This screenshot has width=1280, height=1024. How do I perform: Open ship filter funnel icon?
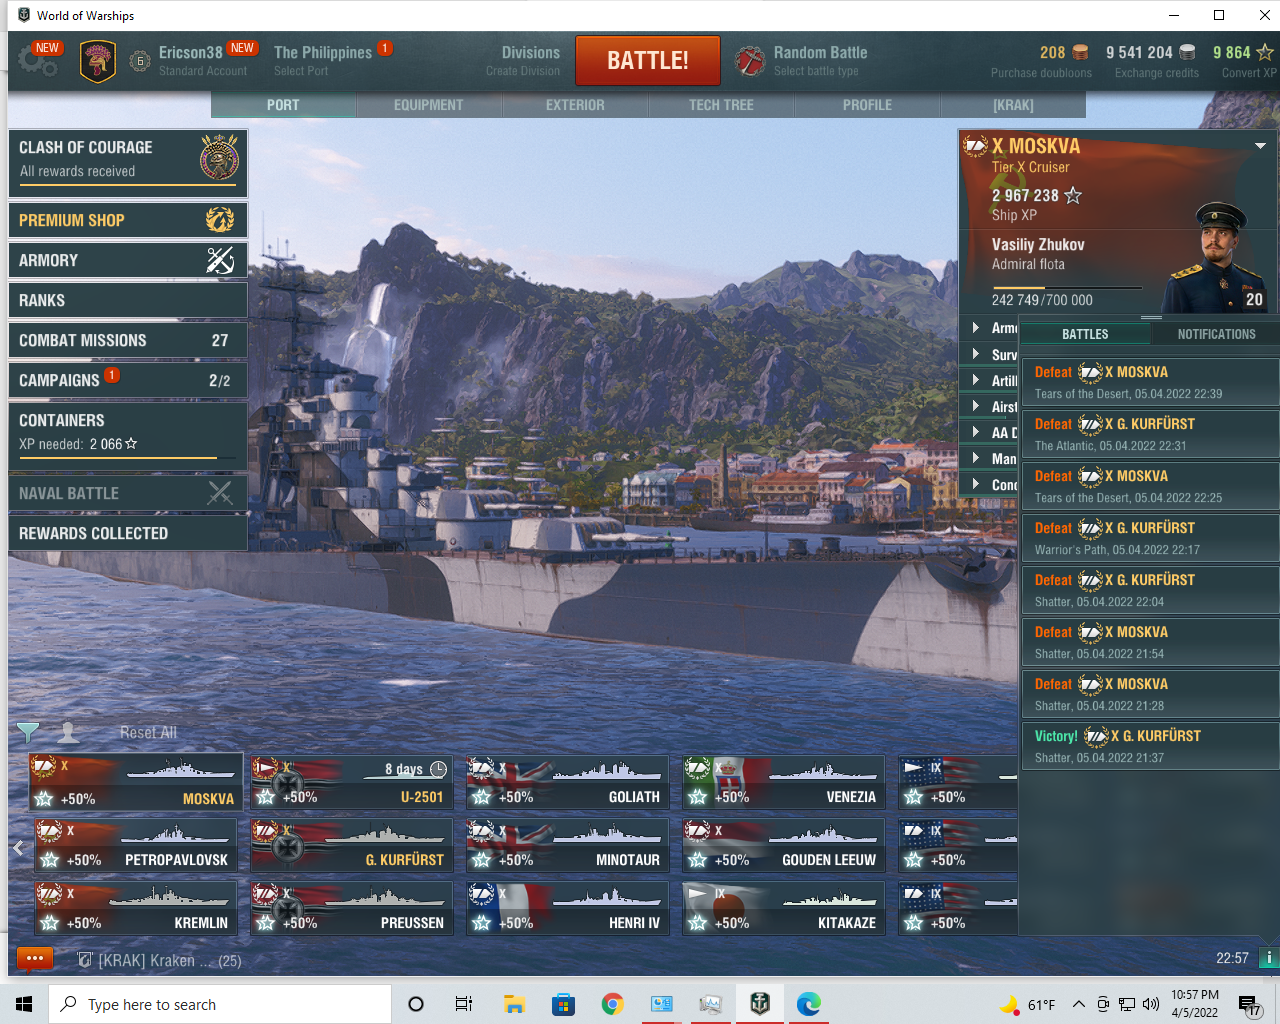28,733
